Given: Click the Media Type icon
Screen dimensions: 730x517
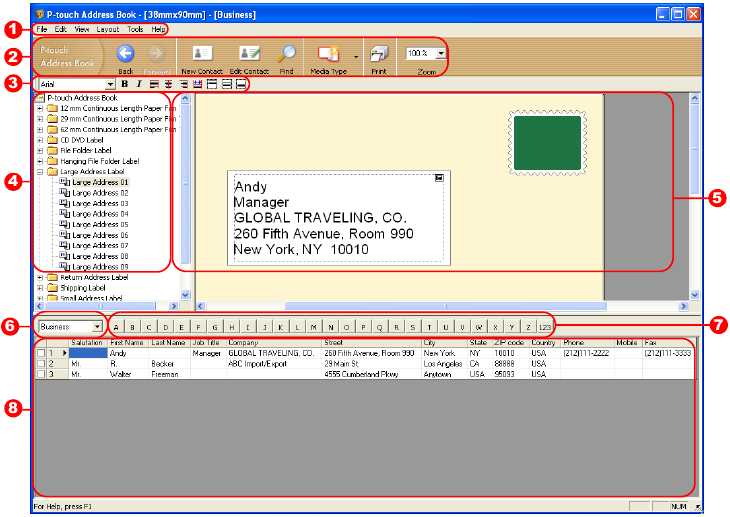Looking at the screenshot, I should [328, 54].
